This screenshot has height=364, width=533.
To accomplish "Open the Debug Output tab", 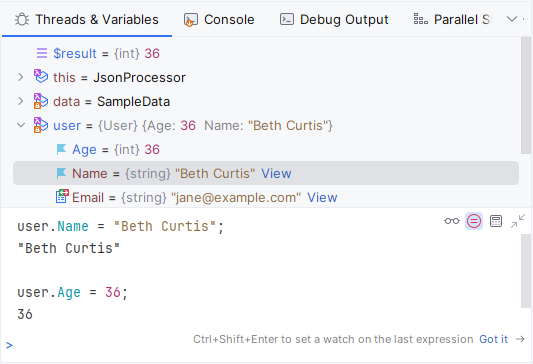I will point(334,19).
